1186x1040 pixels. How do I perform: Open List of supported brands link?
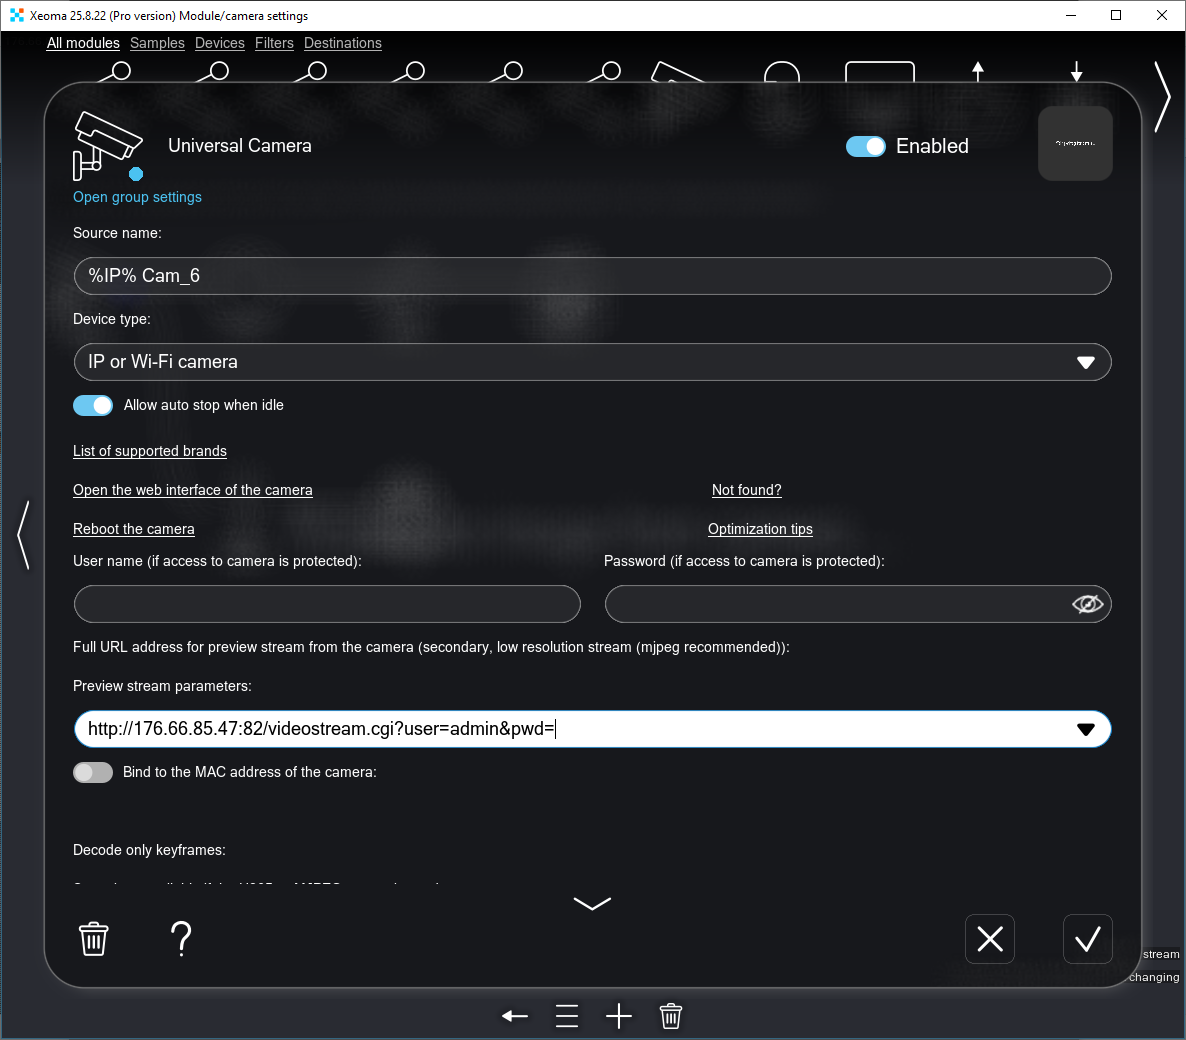150,451
